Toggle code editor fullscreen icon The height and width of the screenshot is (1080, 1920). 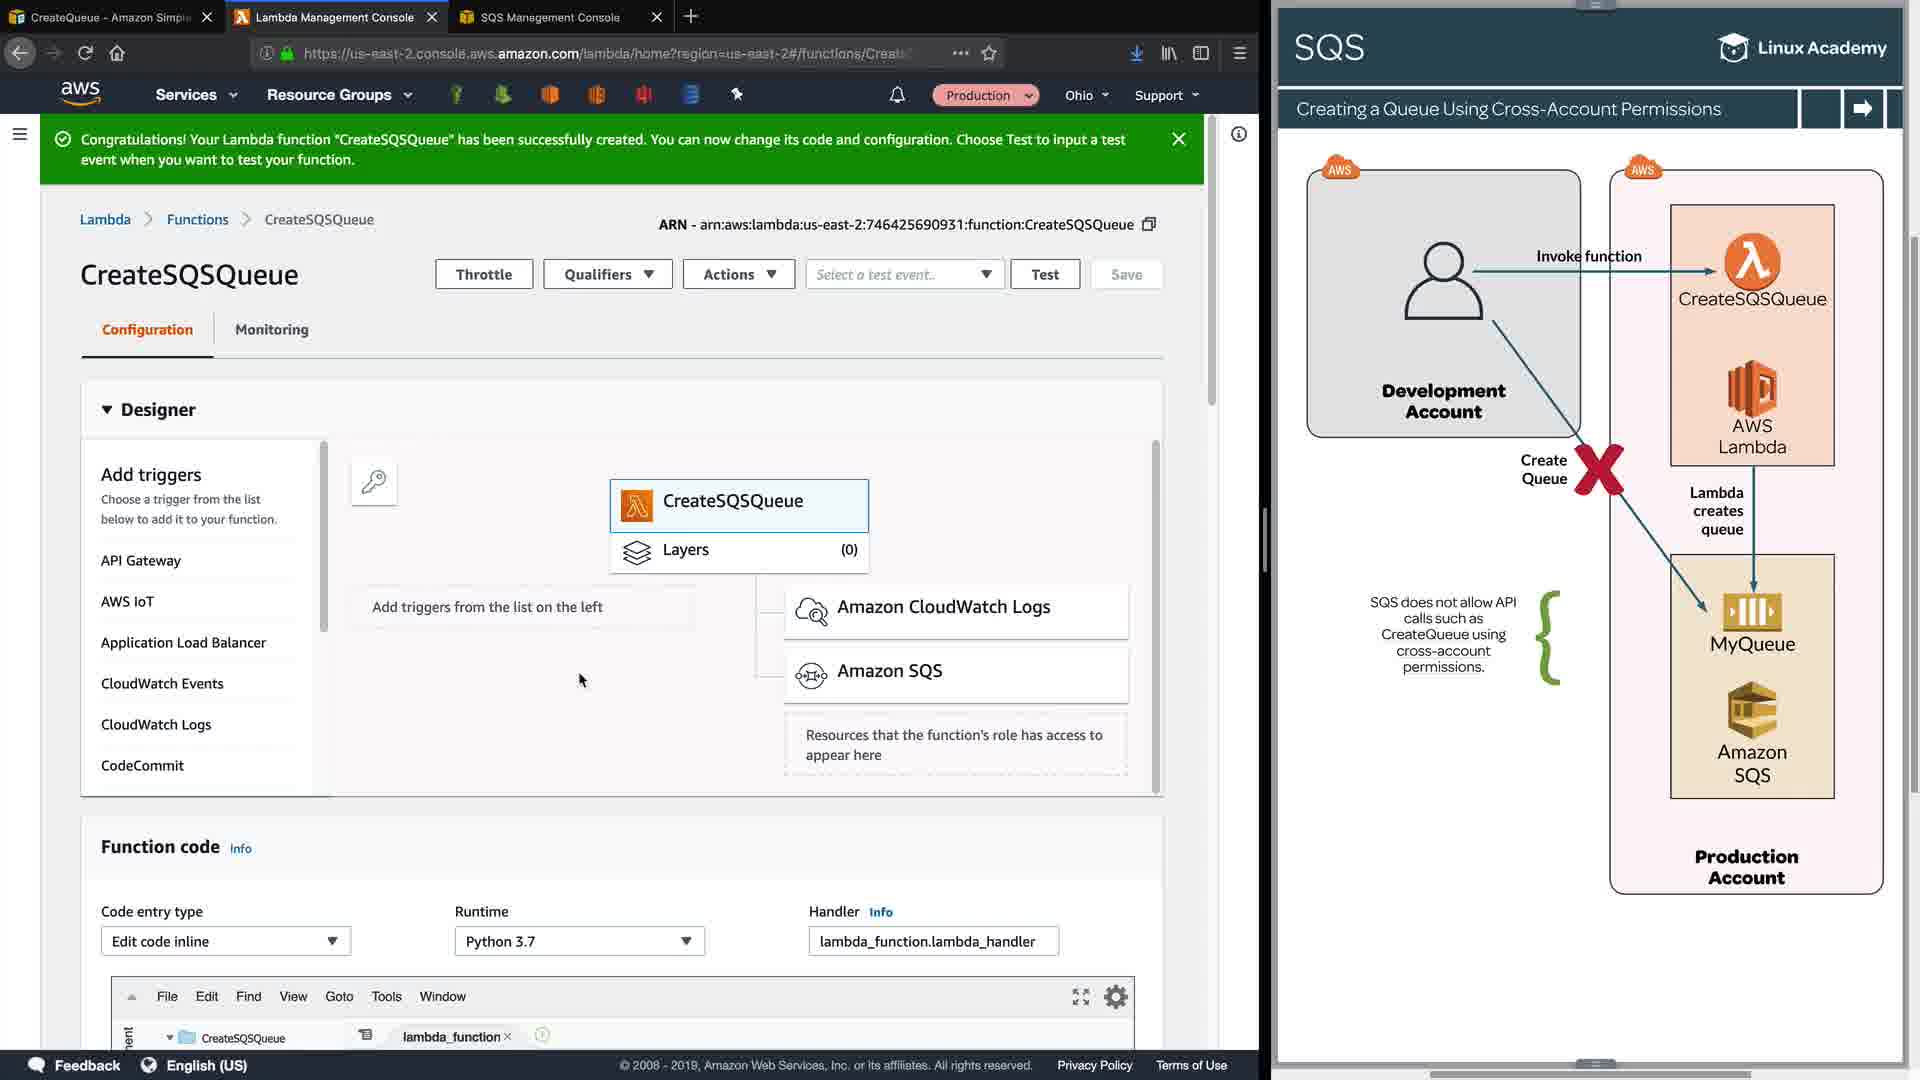click(1081, 997)
